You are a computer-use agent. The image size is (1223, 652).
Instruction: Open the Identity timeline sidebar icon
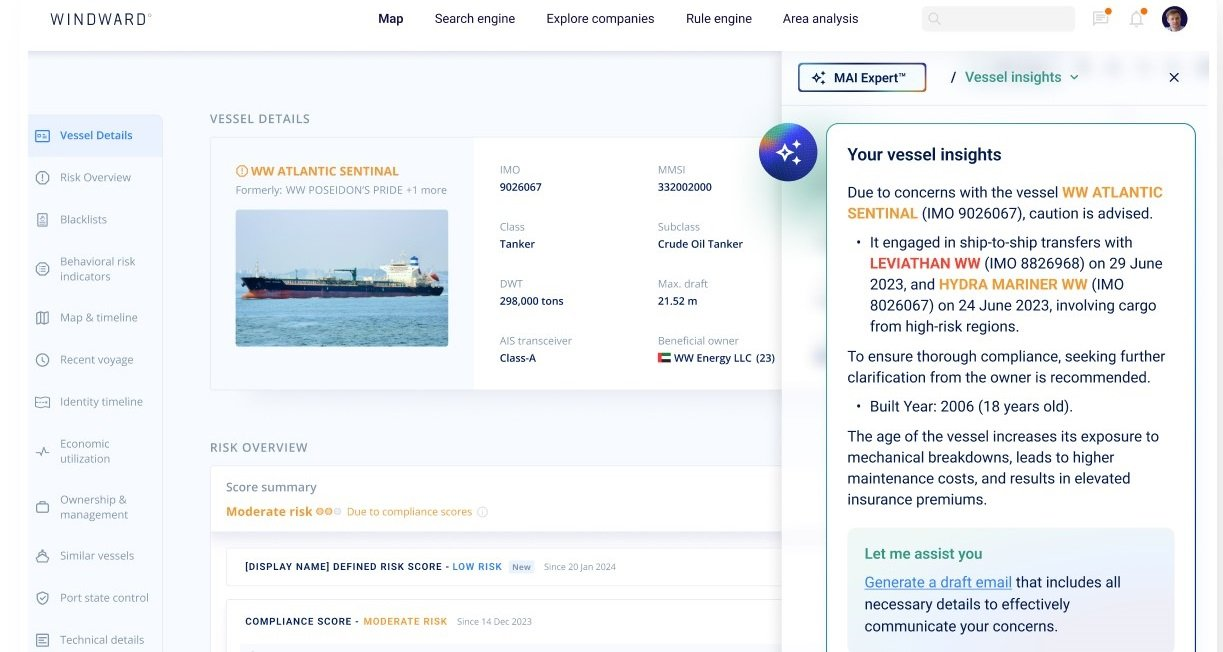click(x=44, y=401)
